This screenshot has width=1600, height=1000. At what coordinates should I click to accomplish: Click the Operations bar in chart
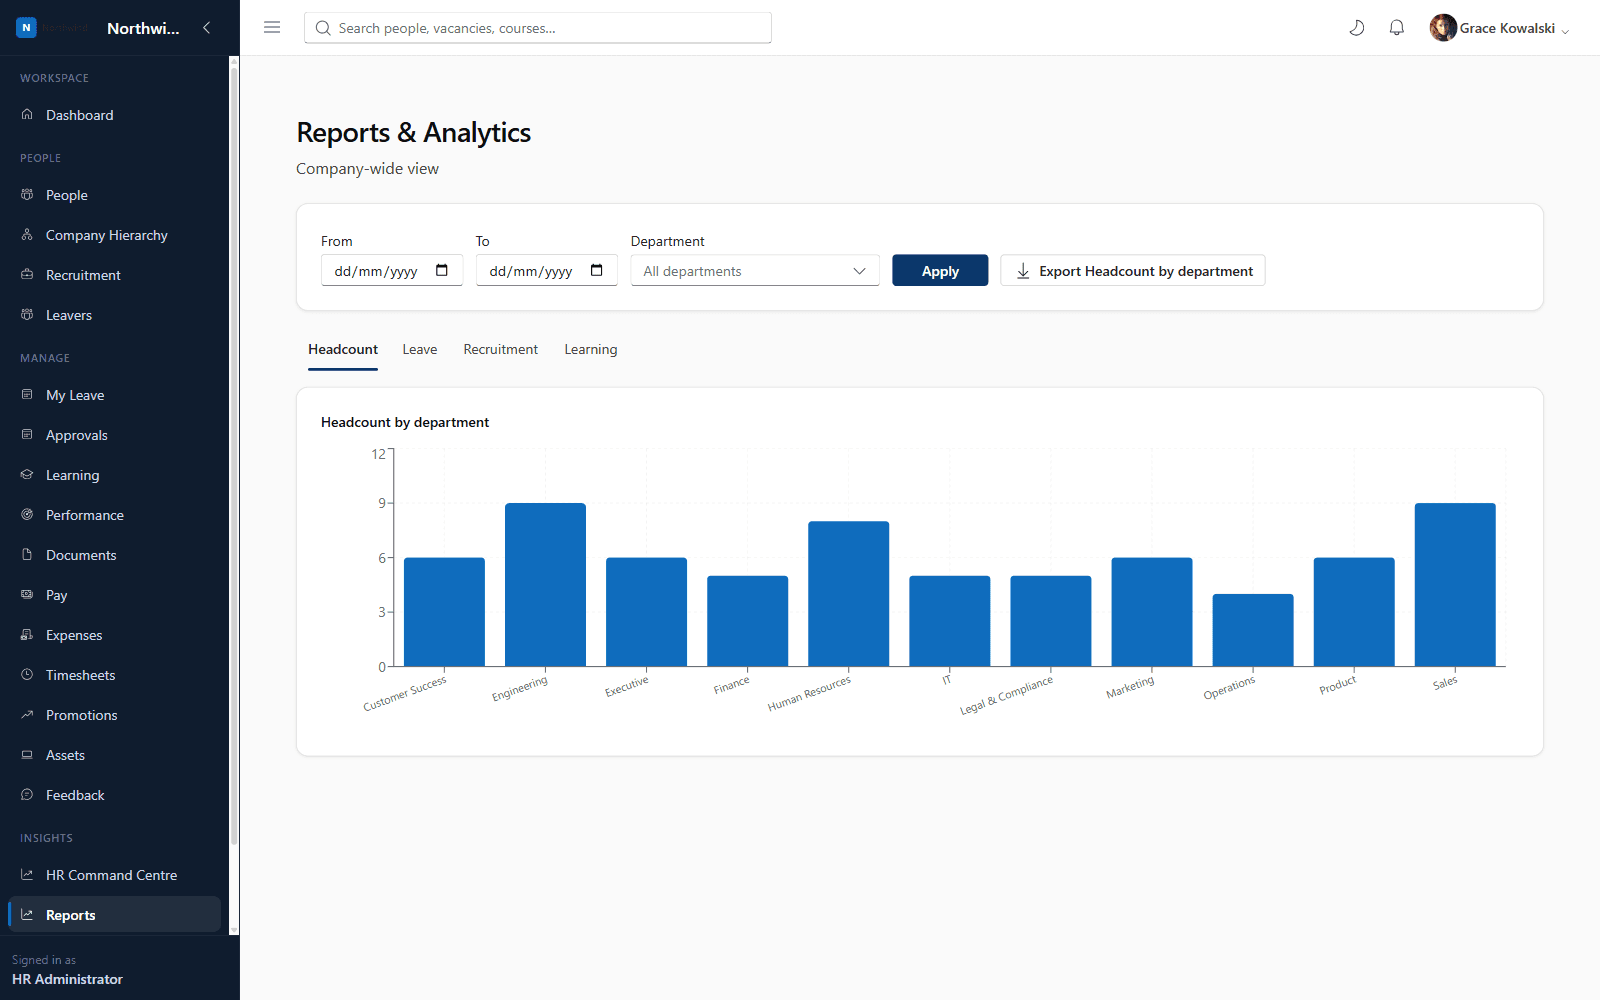[1253, 630]
